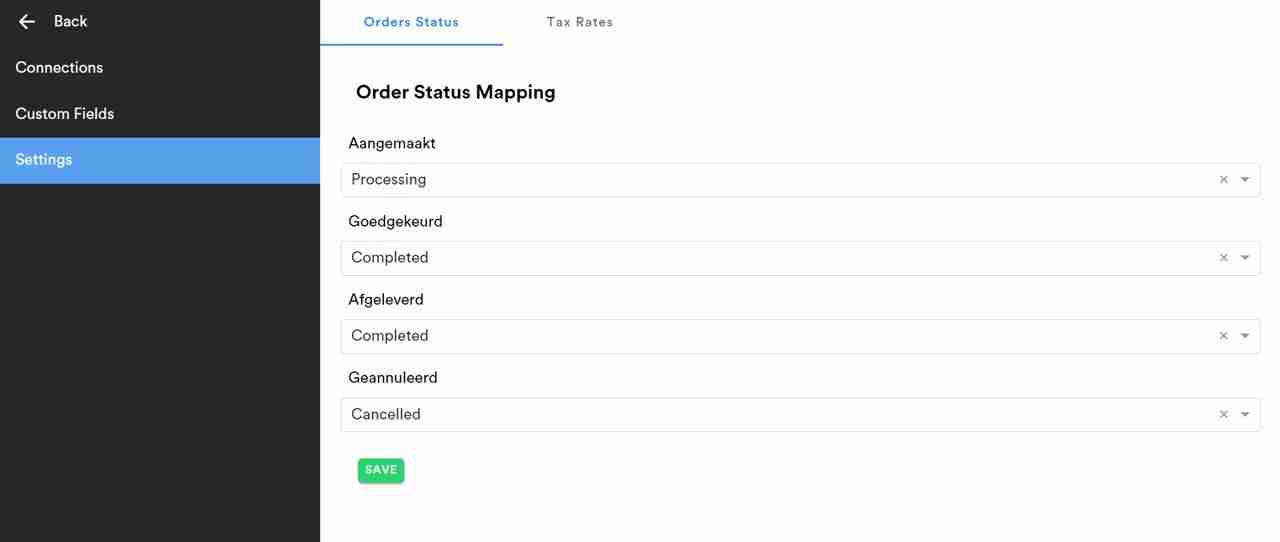
Task: Click the back arrow icon
Action: (x=27, y=21)
